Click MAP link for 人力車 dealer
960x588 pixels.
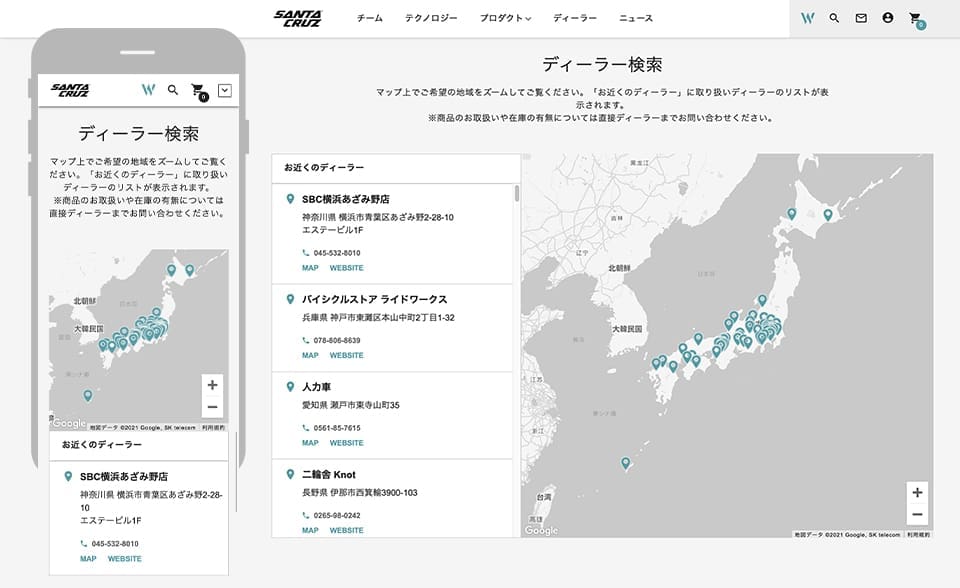pyautogui.click(x=310, y=443)
